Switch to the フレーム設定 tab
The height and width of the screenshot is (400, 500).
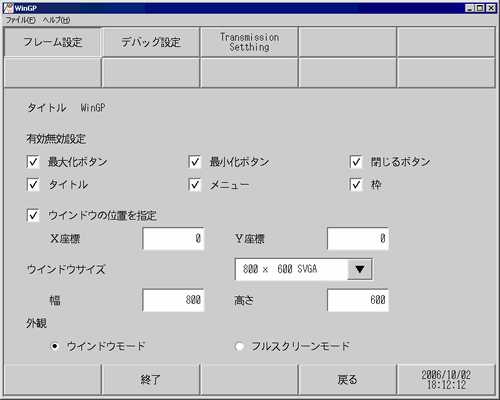[x=52, y=42]
